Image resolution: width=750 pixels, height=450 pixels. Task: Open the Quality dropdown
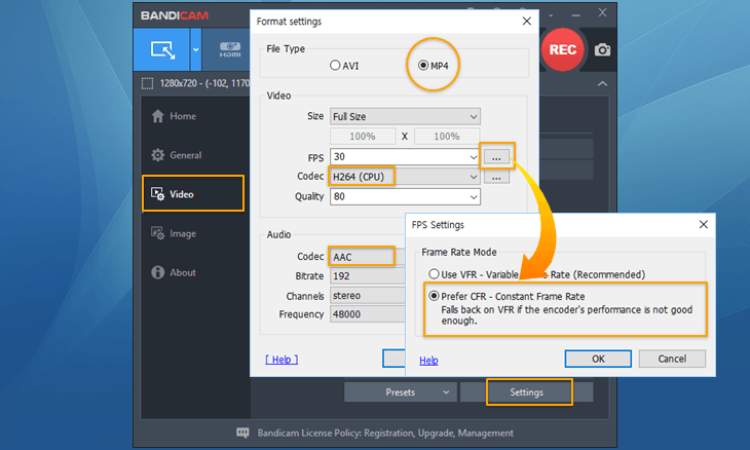pyautogui.click(x=405, y=197)
